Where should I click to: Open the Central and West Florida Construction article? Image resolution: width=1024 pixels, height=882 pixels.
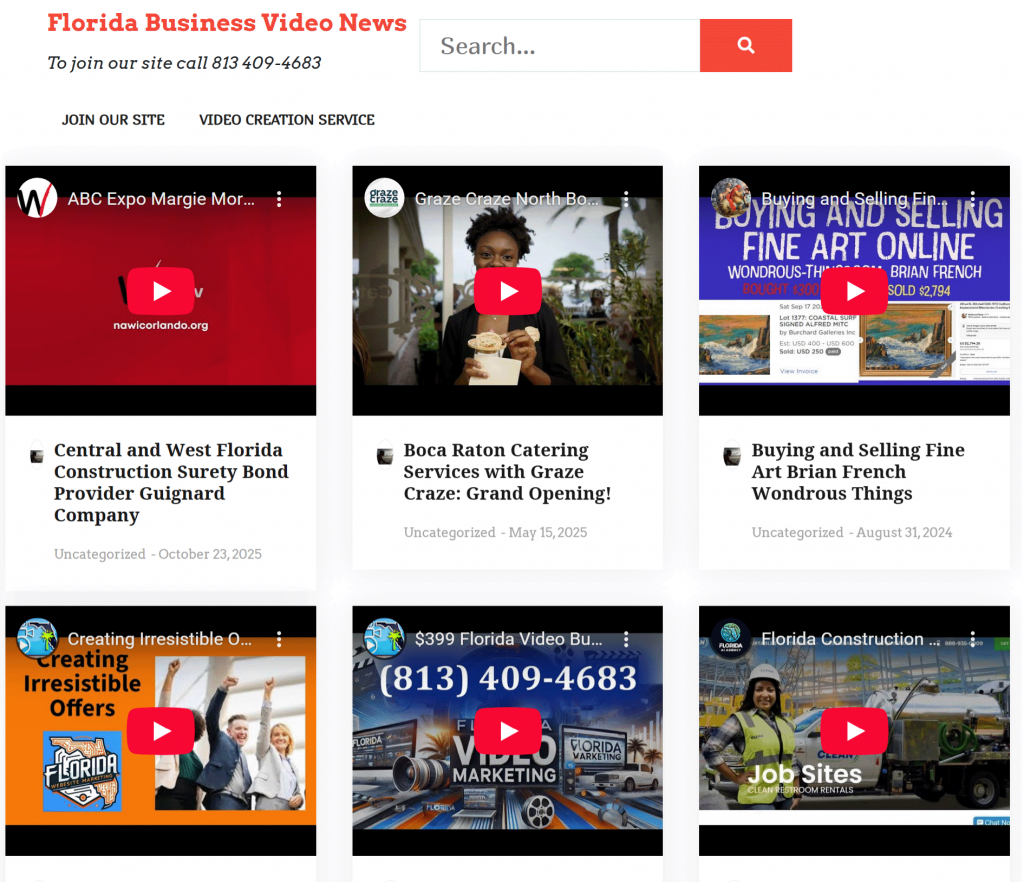[171, 482]
